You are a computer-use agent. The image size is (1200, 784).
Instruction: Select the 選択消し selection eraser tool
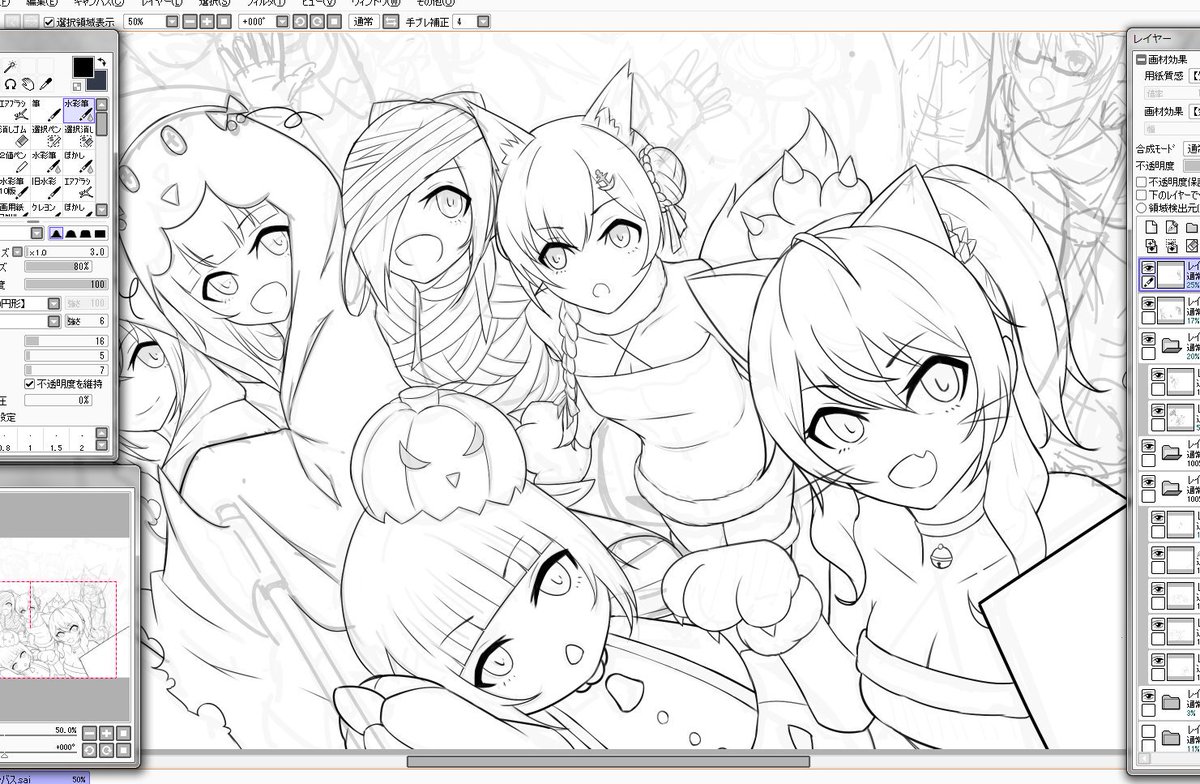coord(78,137)
